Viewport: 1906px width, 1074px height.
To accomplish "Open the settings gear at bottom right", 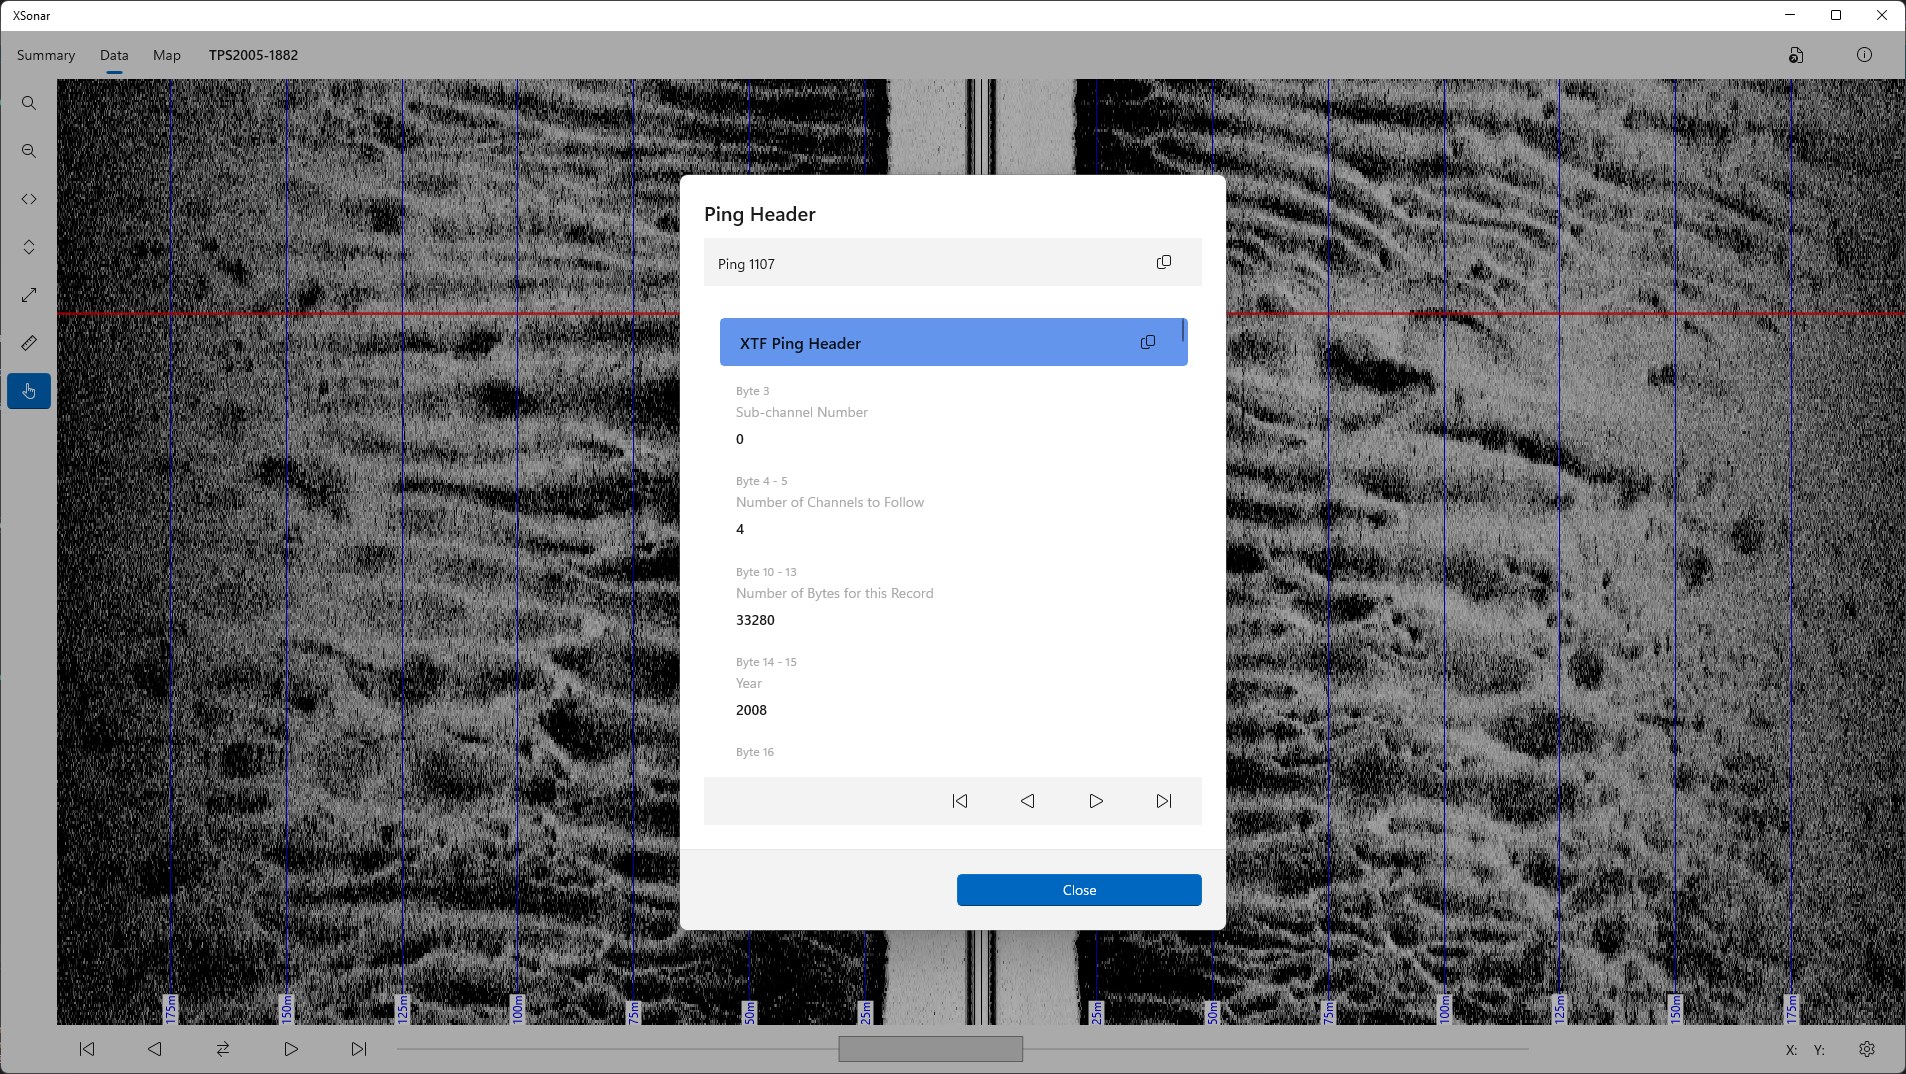I will (x=1867, y=1049).
